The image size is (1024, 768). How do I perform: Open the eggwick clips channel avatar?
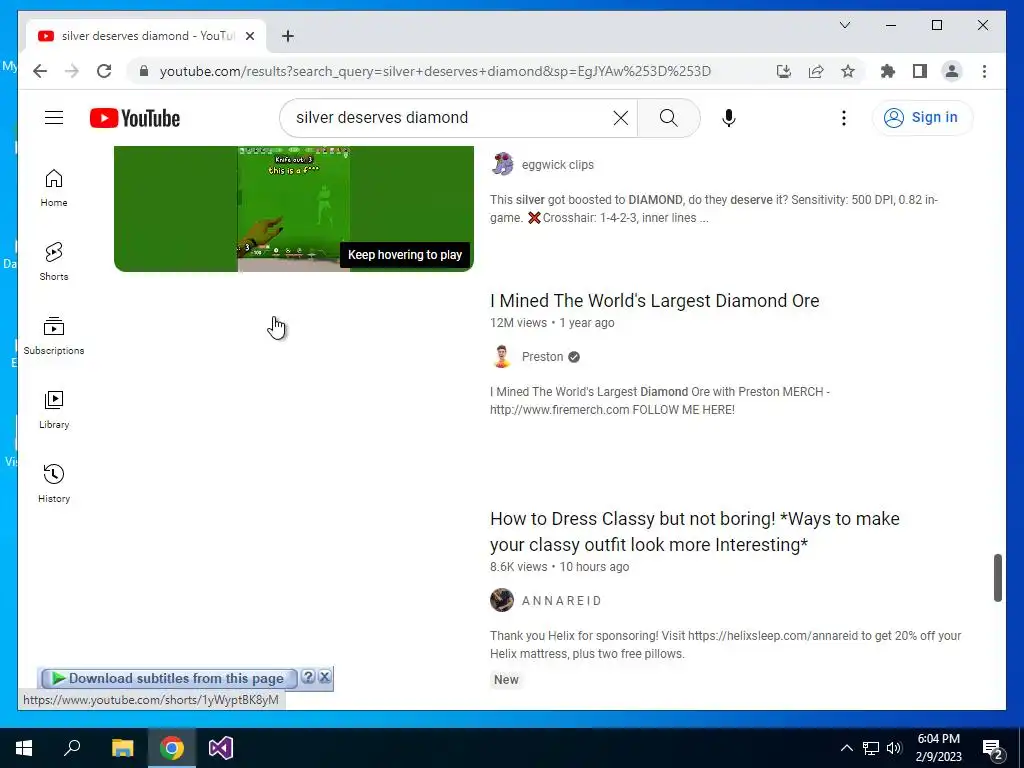[x=502, y=165]
